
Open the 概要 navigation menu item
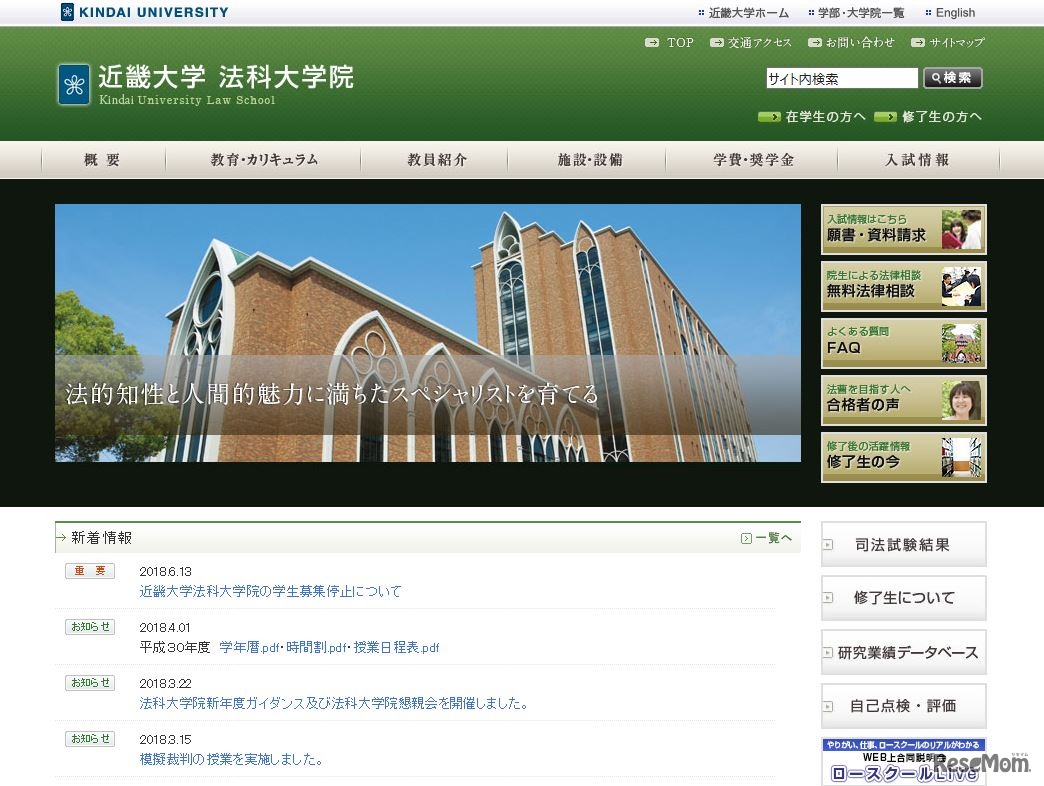pyautogui.click(x=101, y=159)
